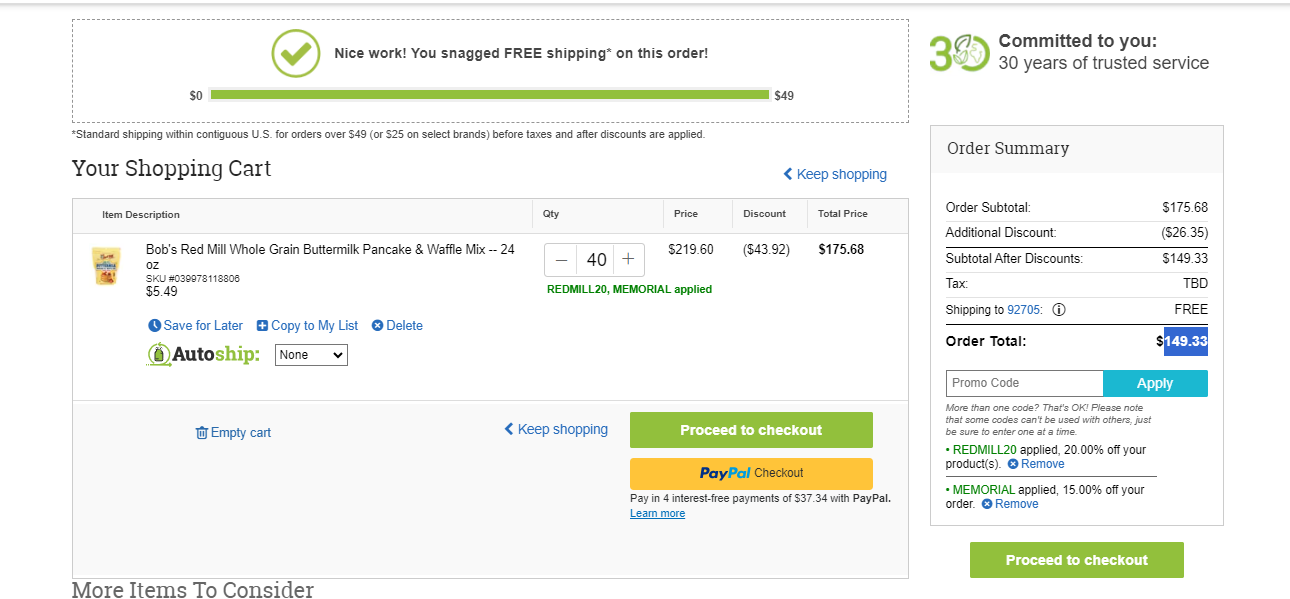The height and width of the screenshot is (599, 1290).
Task: Increase quantity with the plus button
Action: (x=628, y=260)
